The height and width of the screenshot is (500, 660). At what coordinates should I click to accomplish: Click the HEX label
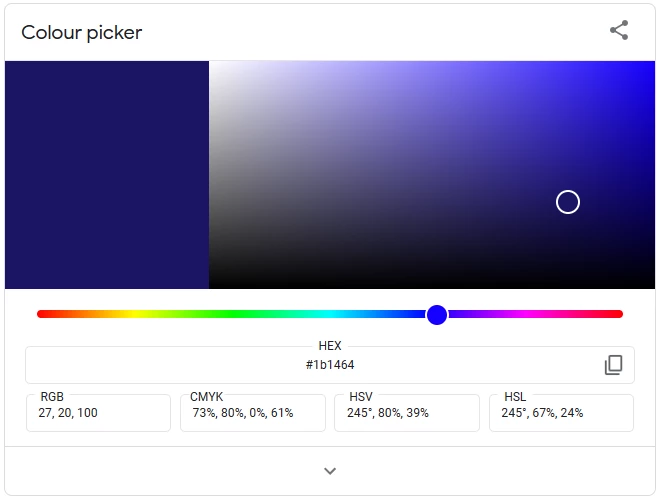[330, 346]
